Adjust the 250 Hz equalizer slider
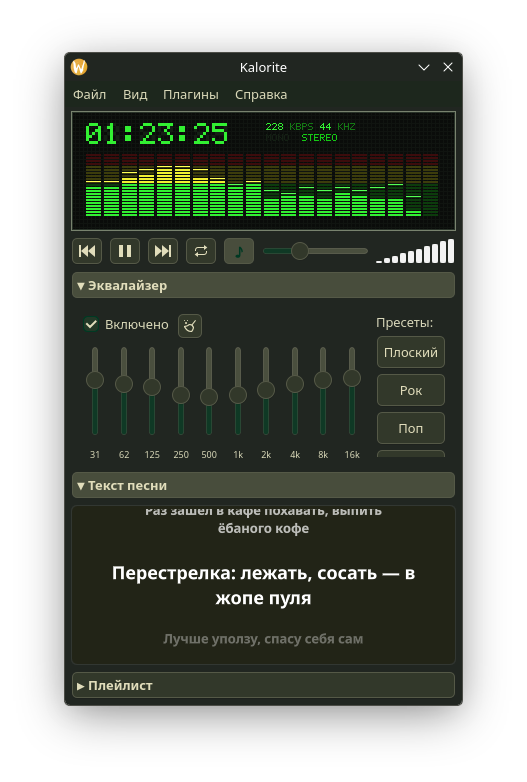This screenshot has width=527, height=782. [181, 391]
